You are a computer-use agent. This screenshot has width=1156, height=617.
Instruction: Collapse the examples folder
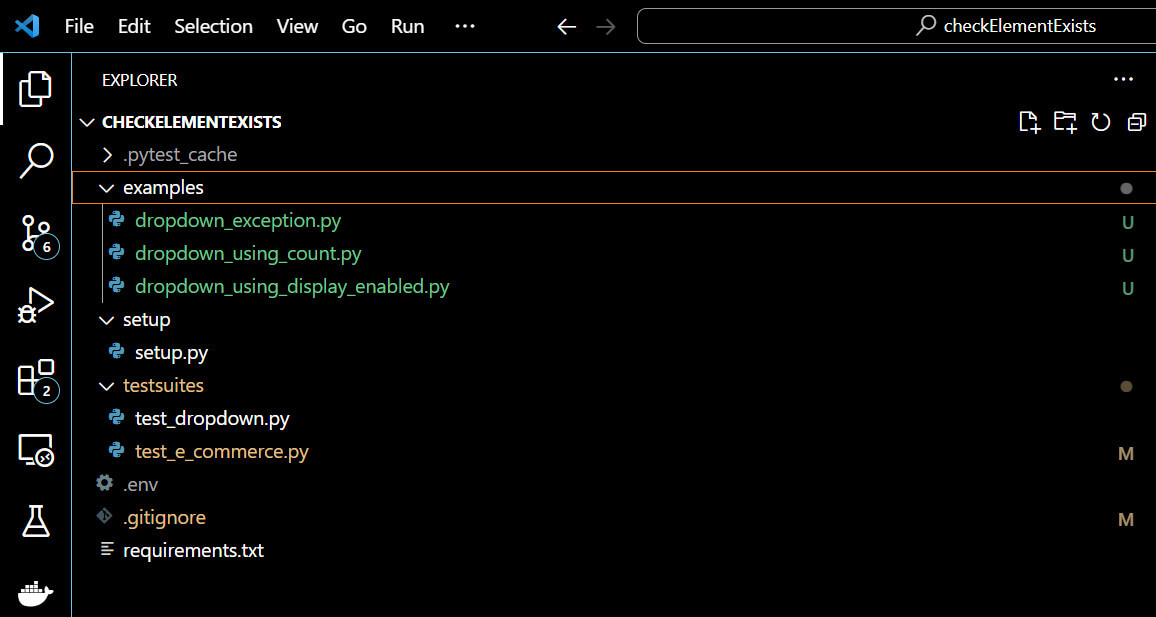(107, 187)
